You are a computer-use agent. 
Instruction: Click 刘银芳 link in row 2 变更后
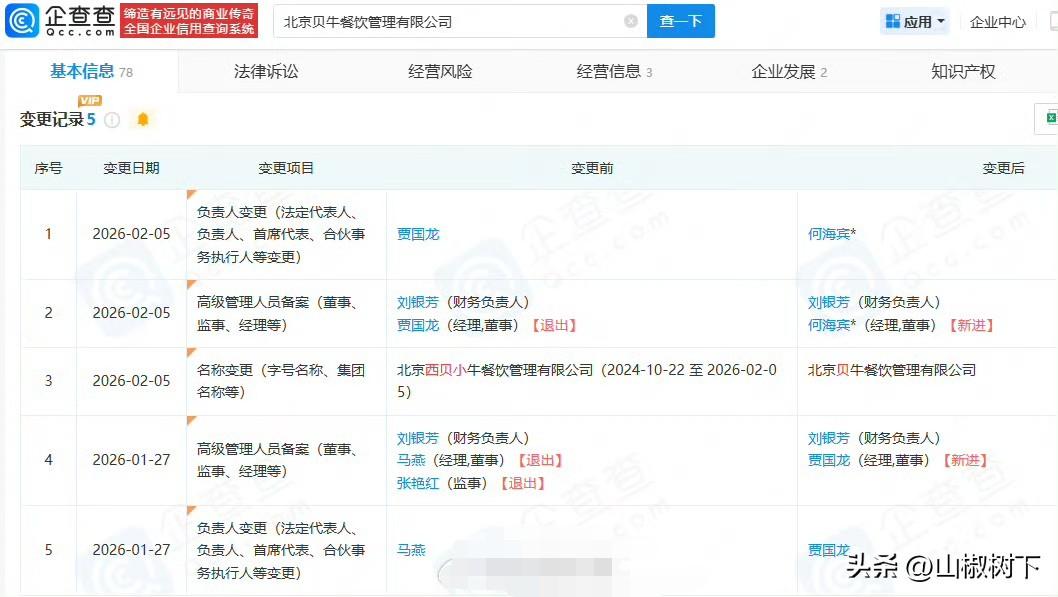click(x=829, y=302)
